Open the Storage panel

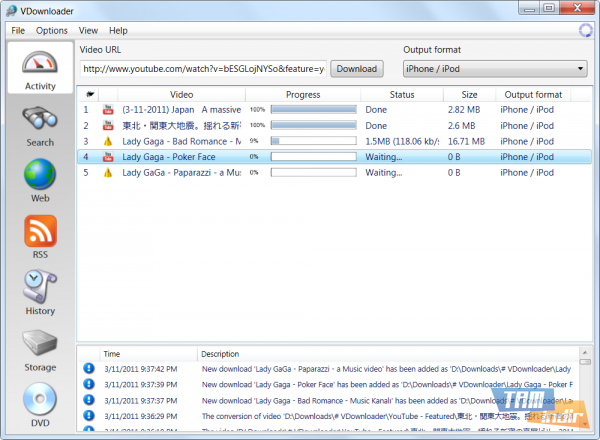(40, 350)
